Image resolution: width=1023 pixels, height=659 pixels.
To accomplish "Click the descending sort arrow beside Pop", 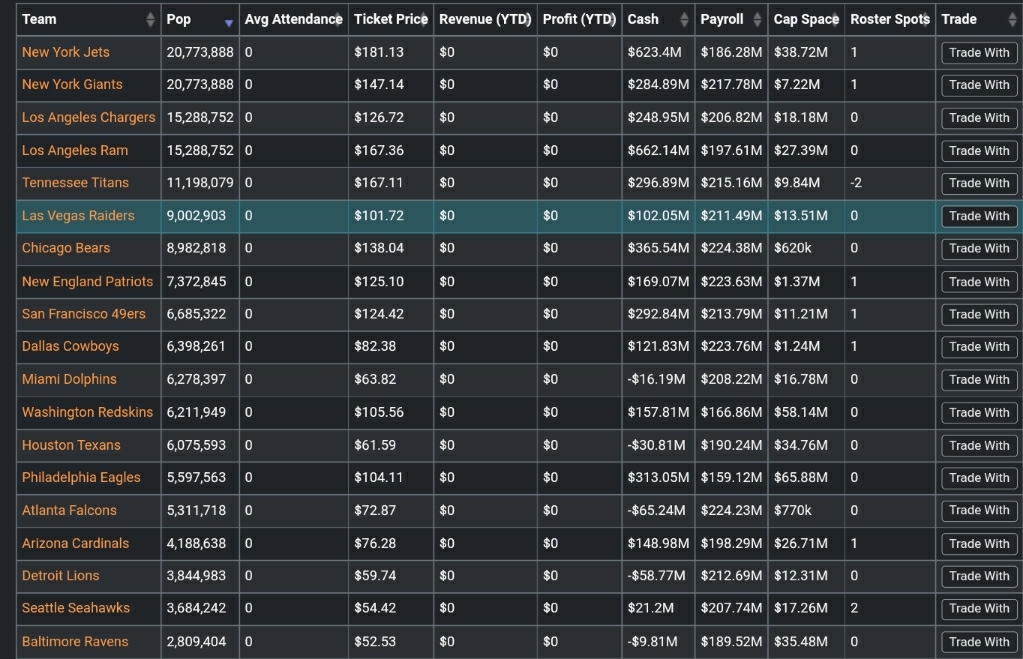I will pos(229,21).
